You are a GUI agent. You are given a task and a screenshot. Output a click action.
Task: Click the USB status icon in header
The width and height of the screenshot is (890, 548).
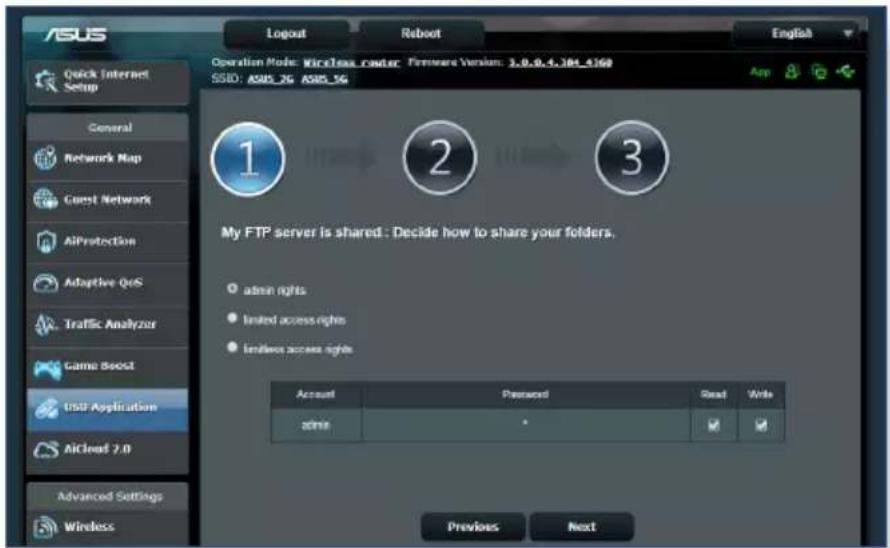tap(845, 72)
